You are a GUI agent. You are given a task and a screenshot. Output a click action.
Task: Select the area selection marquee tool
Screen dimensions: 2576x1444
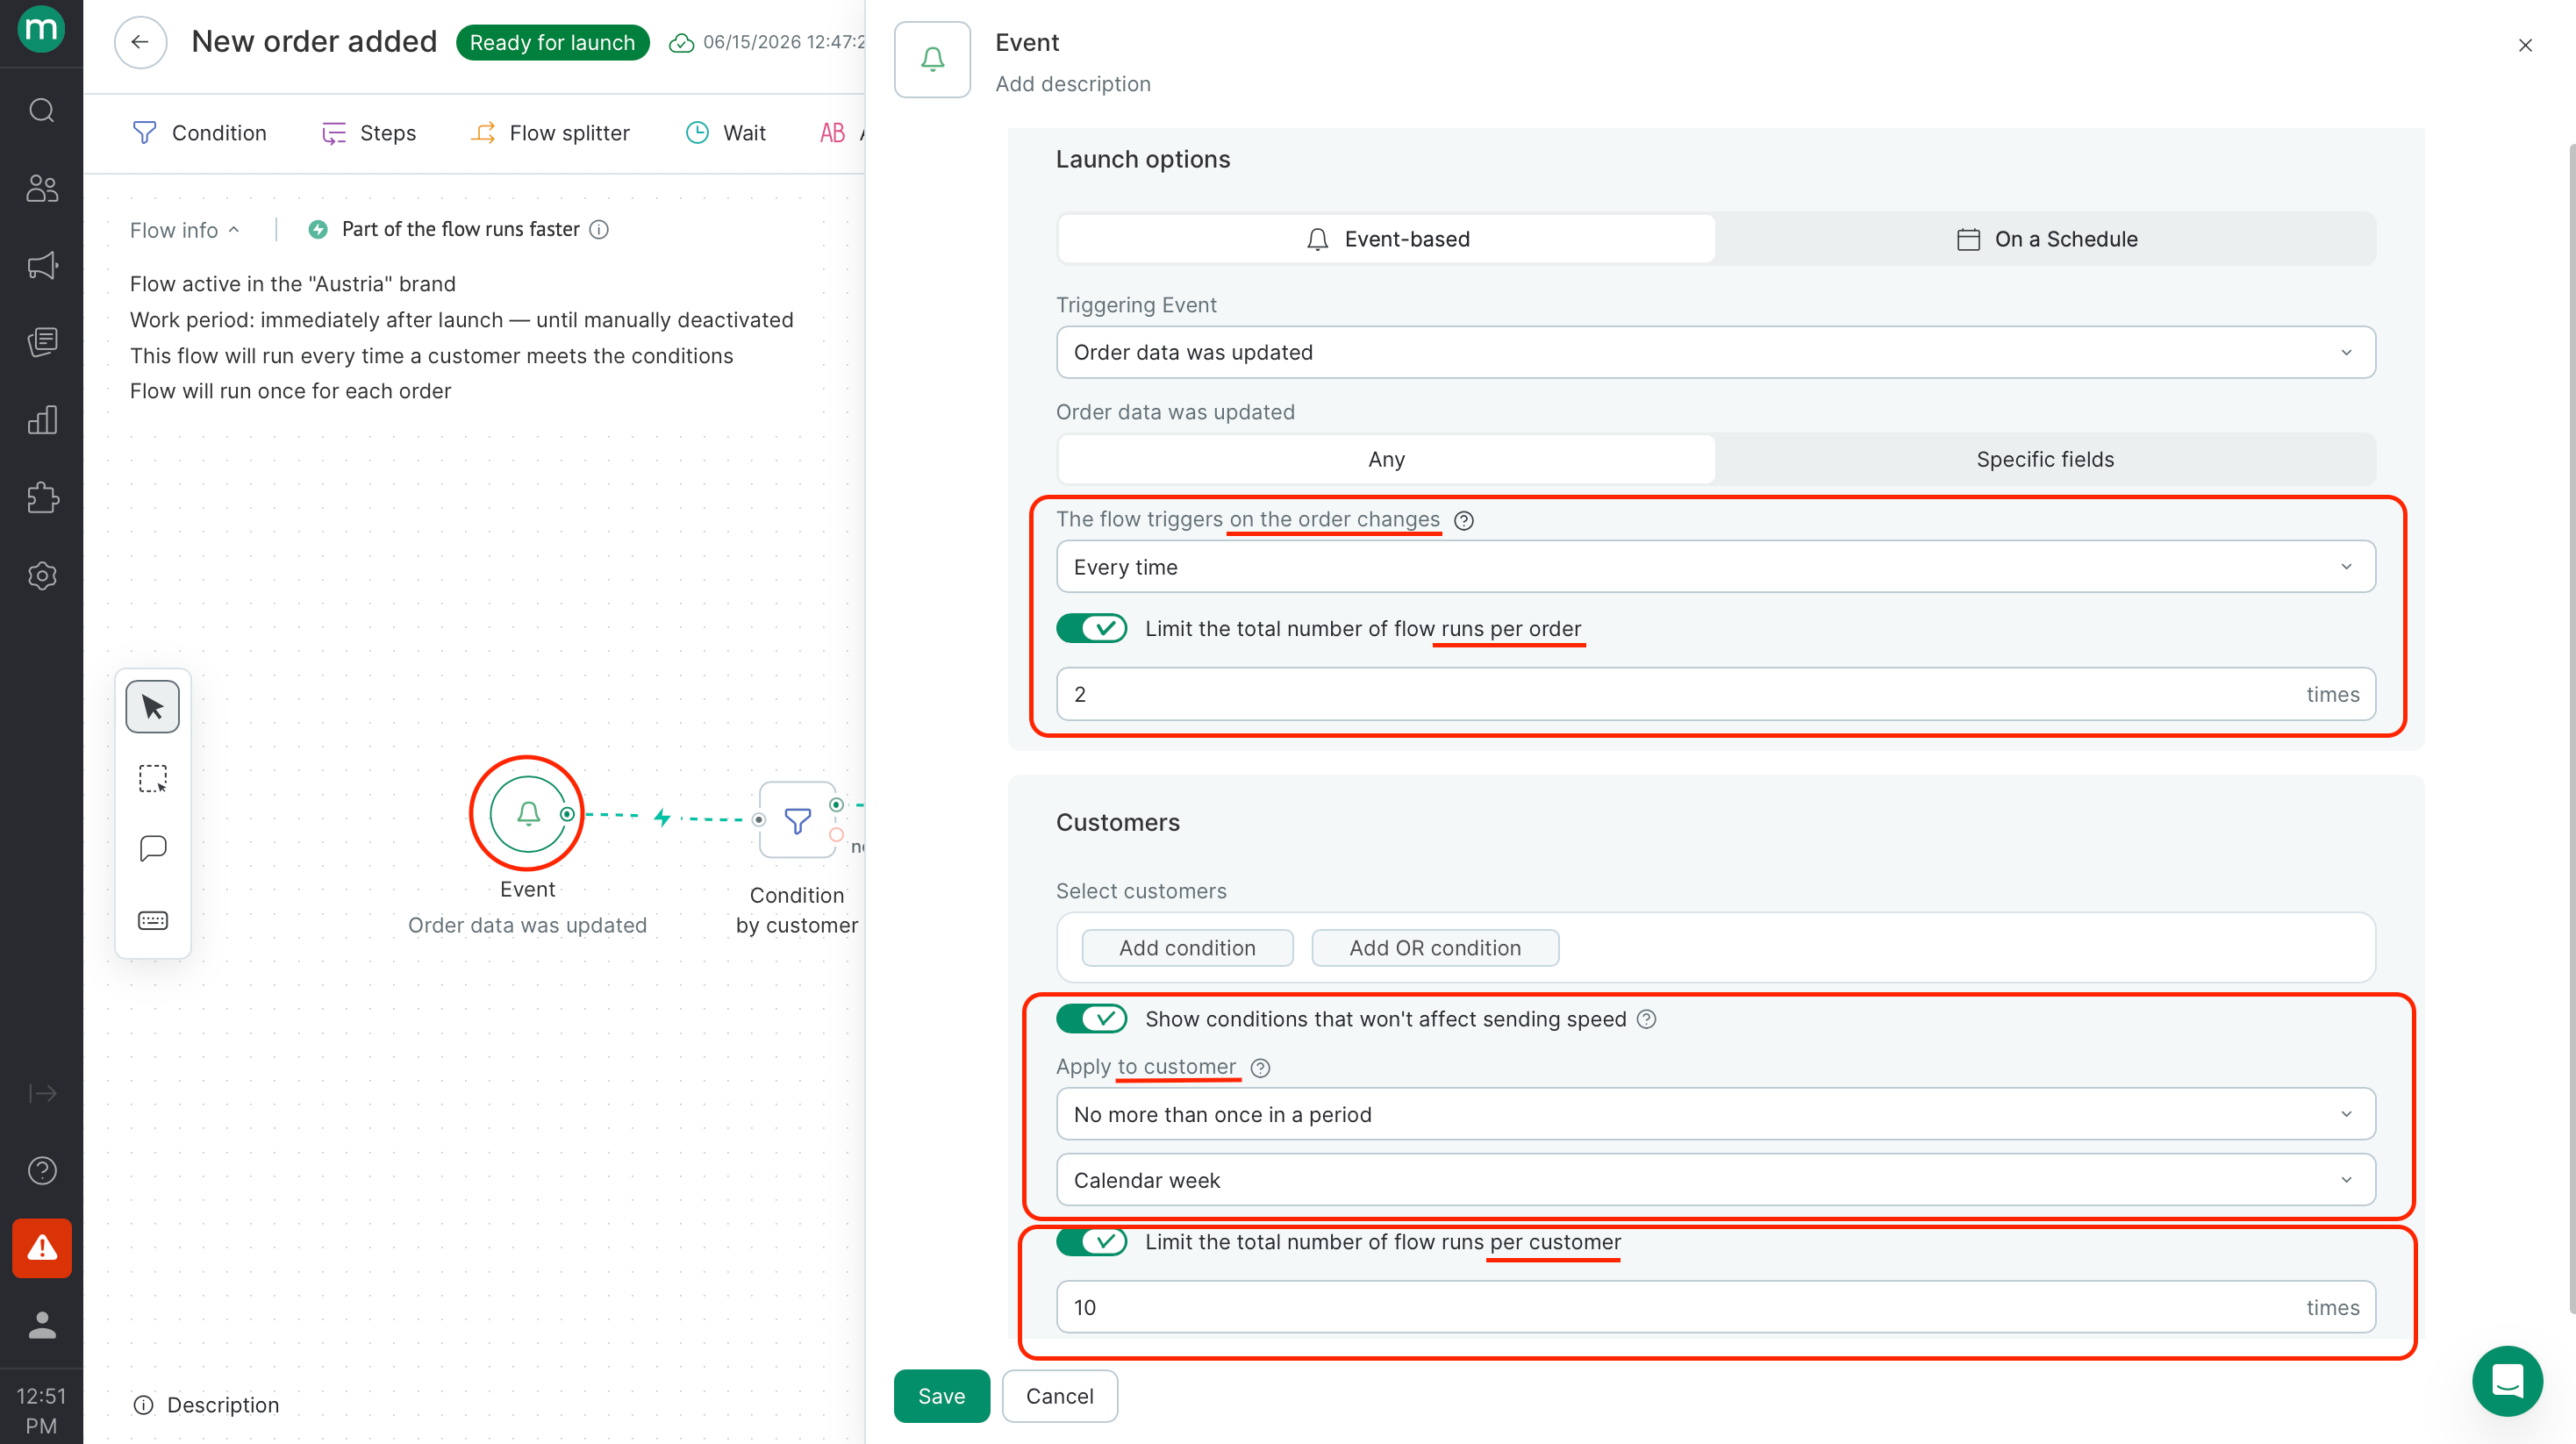coord(152,778)
